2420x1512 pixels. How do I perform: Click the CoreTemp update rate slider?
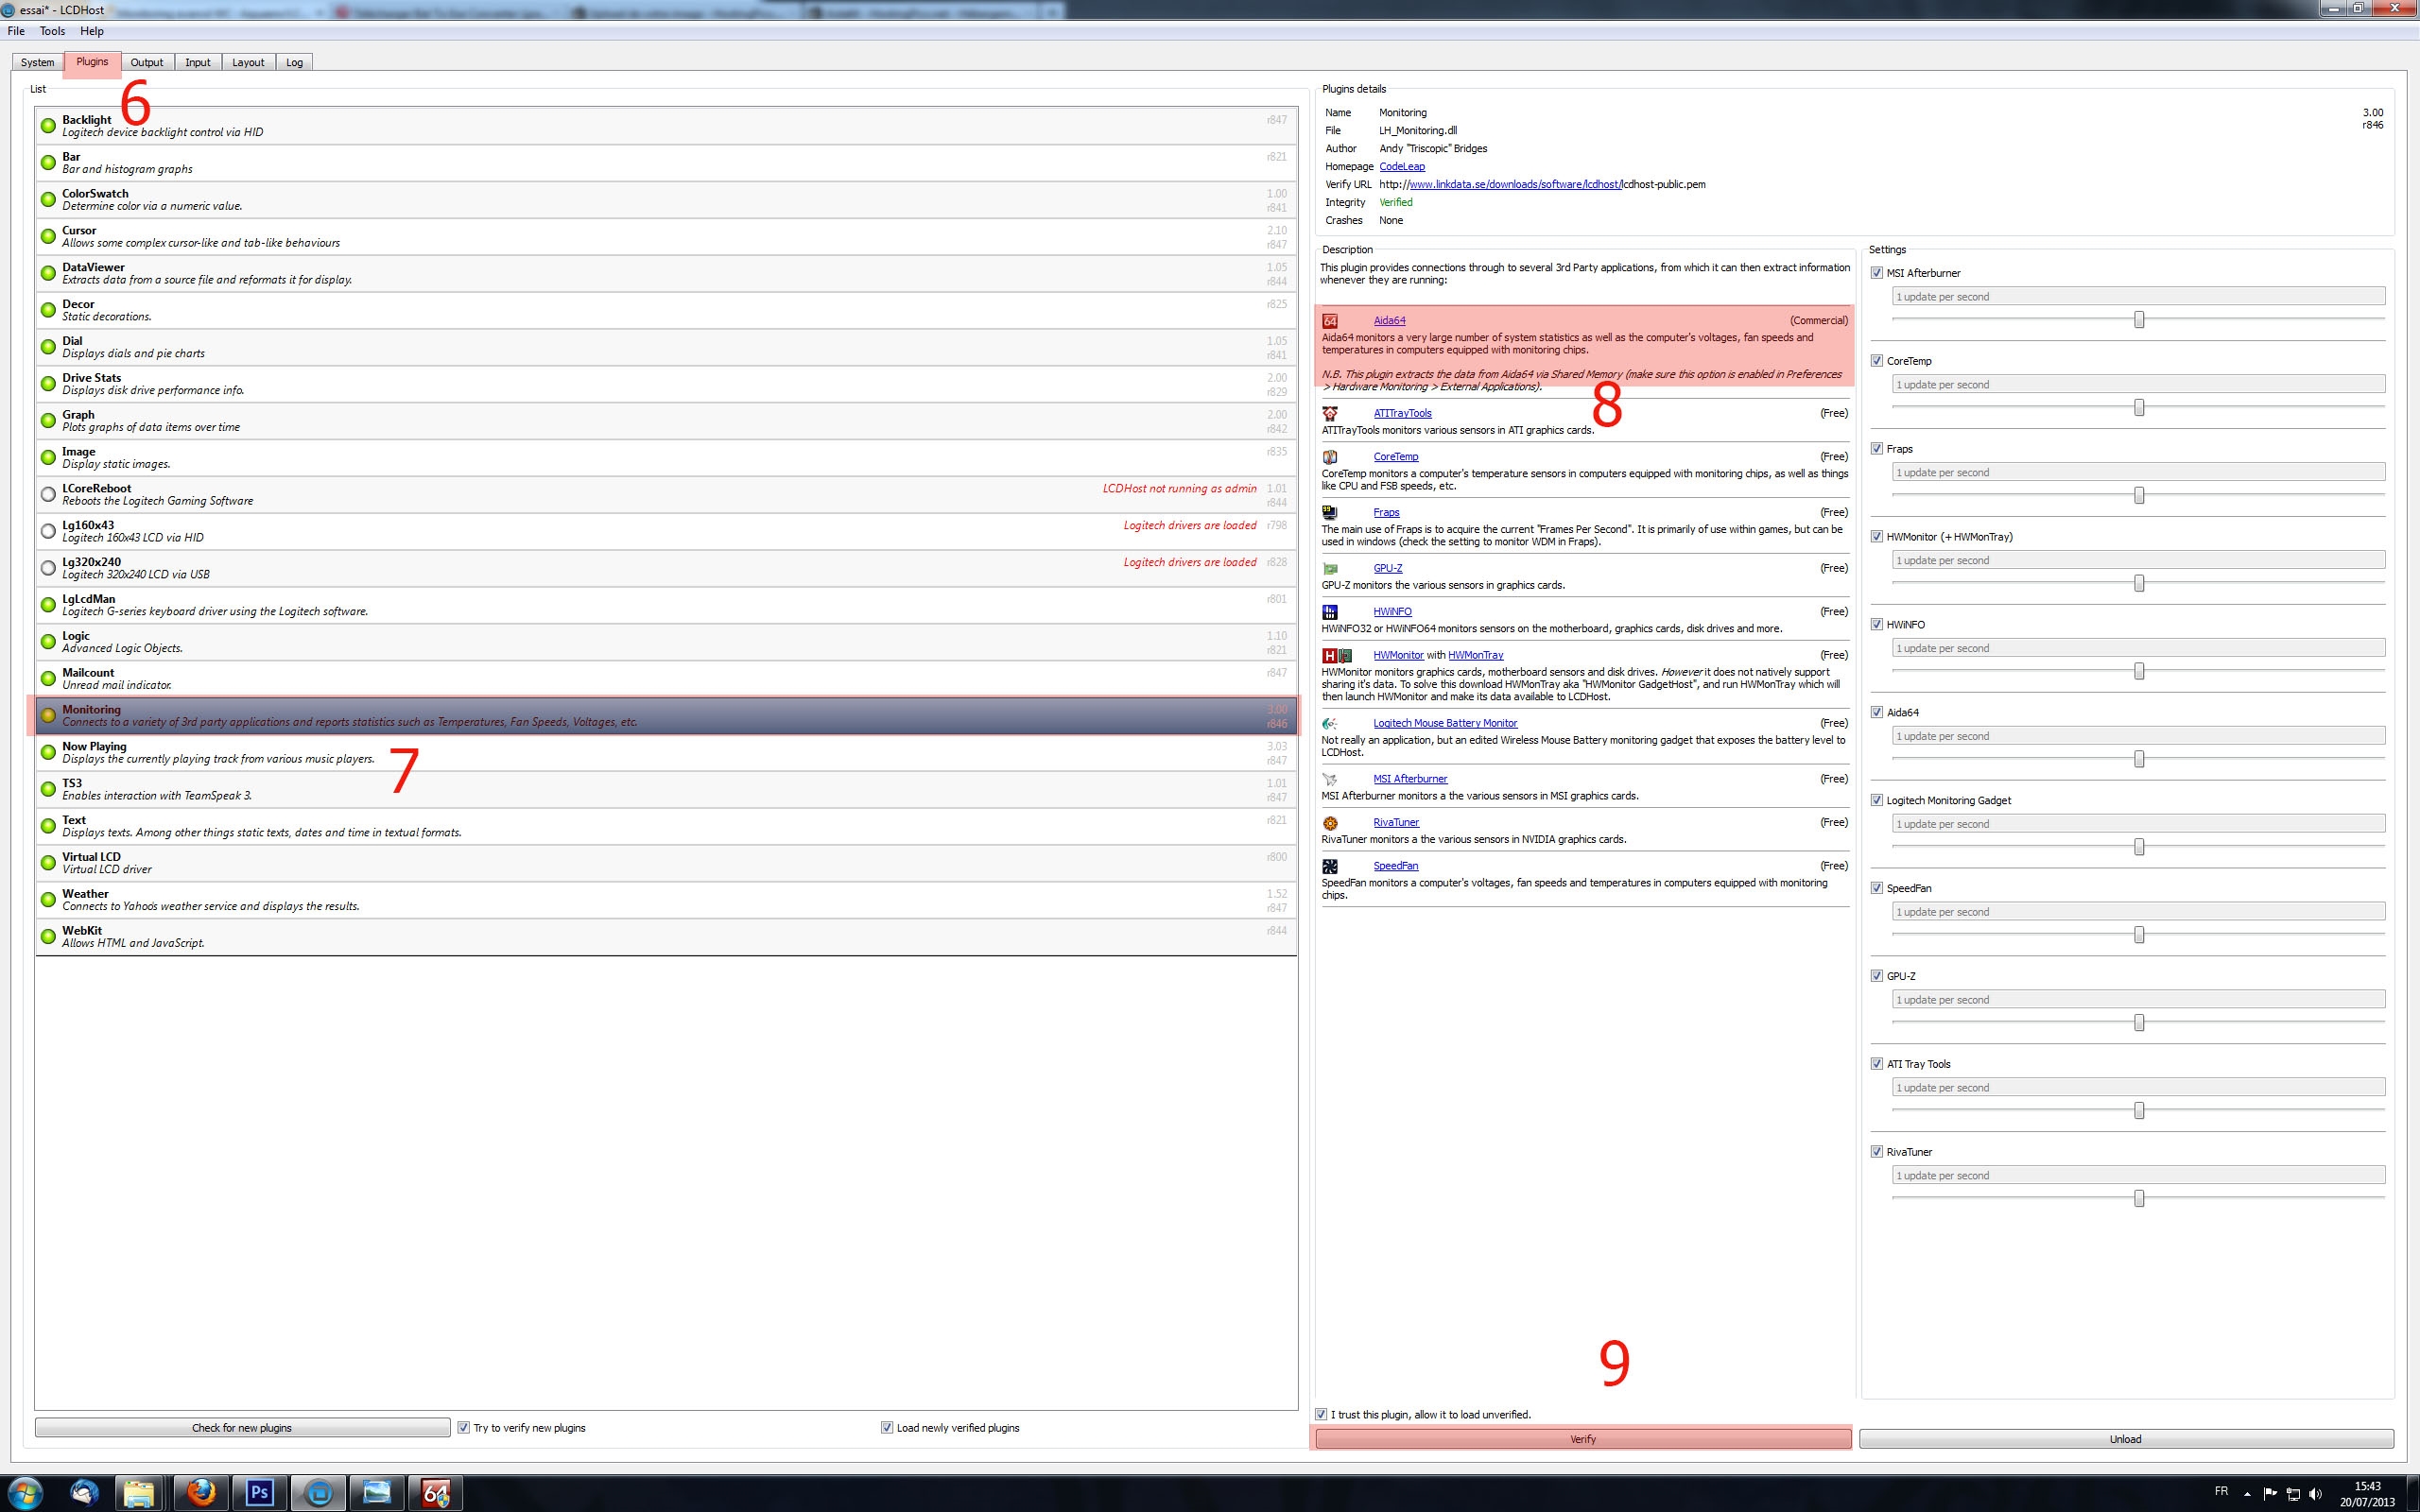[x=2139, y=407]
